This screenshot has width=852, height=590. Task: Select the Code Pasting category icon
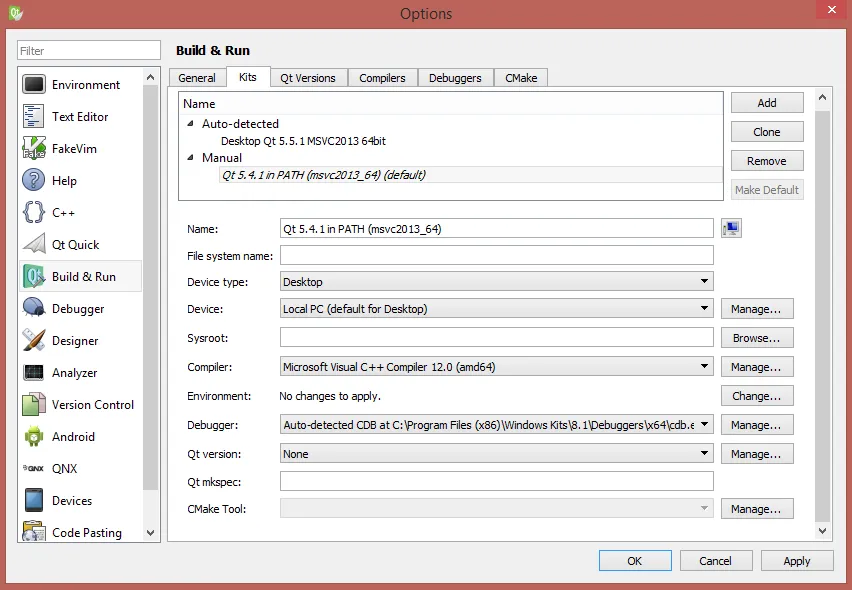34,531
